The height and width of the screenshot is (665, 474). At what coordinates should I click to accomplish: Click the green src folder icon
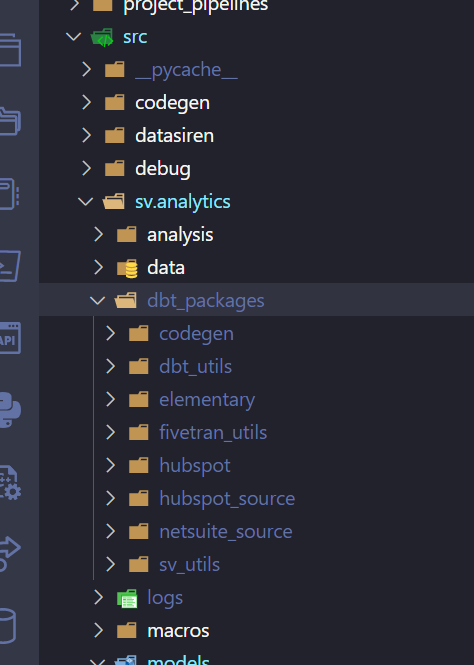click(x=102, y=37)
